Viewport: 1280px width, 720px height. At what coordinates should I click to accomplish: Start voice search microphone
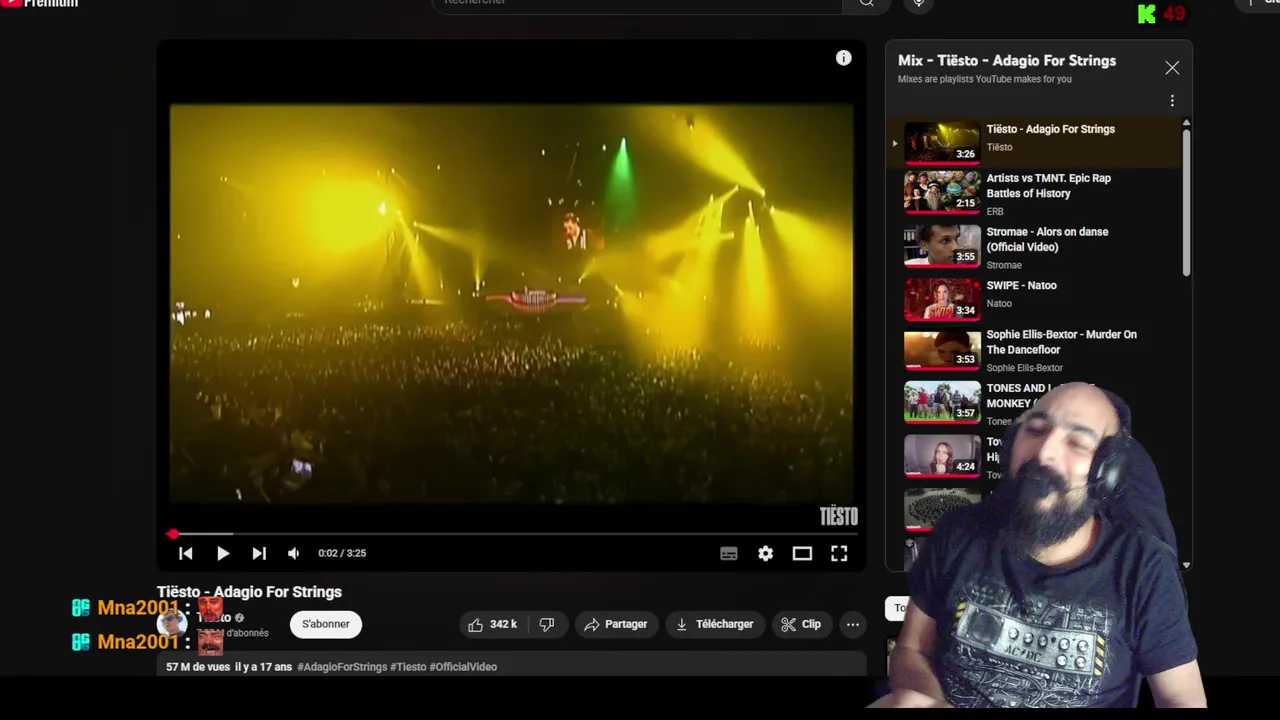pyautogui.click(x=918, y=3)
